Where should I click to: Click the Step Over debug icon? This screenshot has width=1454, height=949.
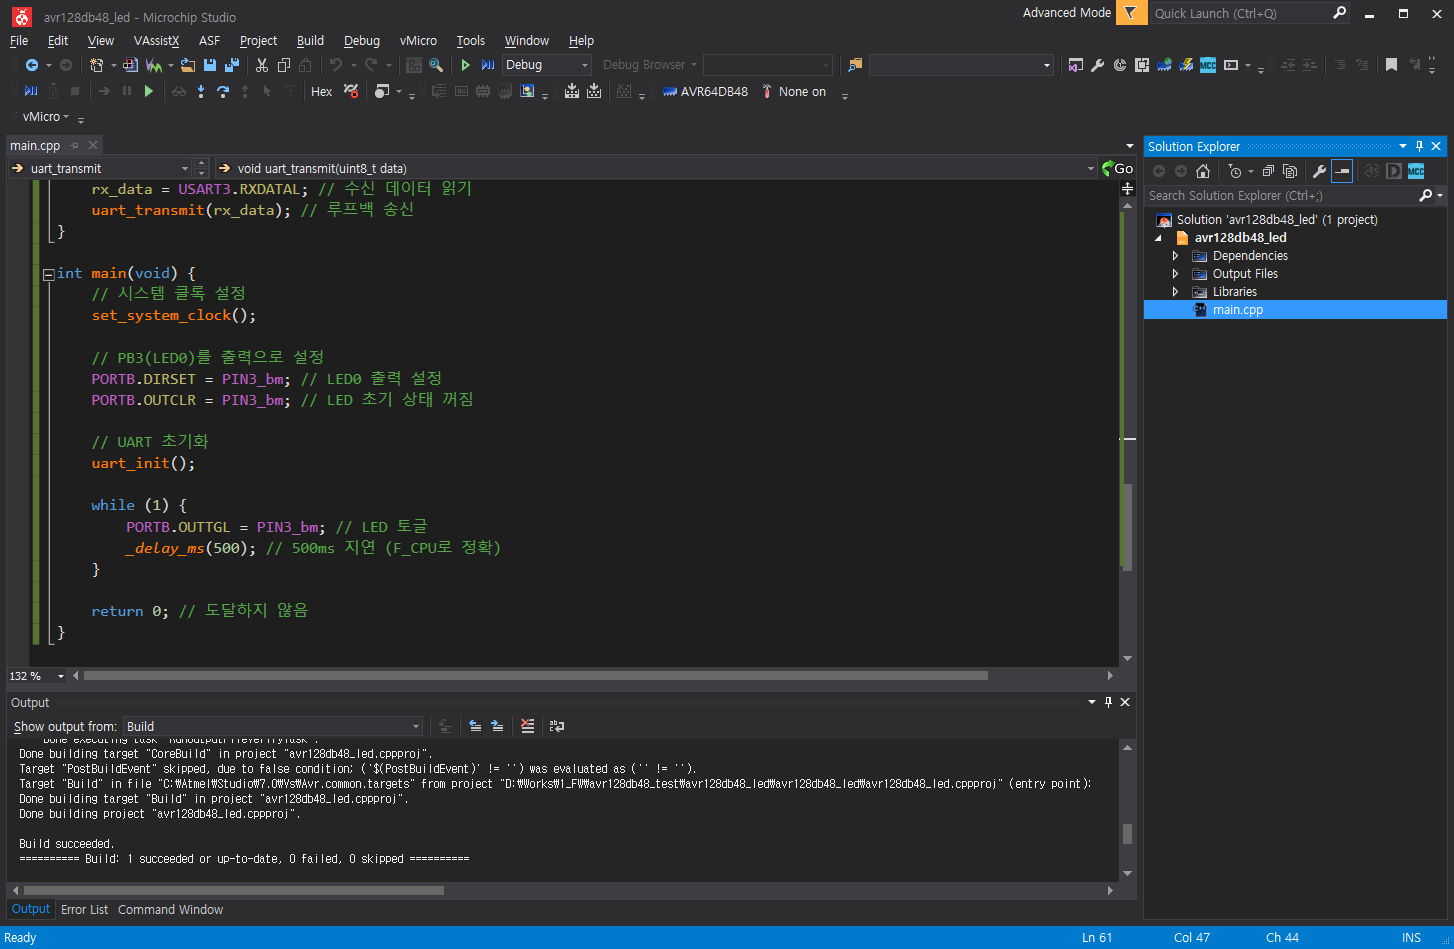point(222,91)
